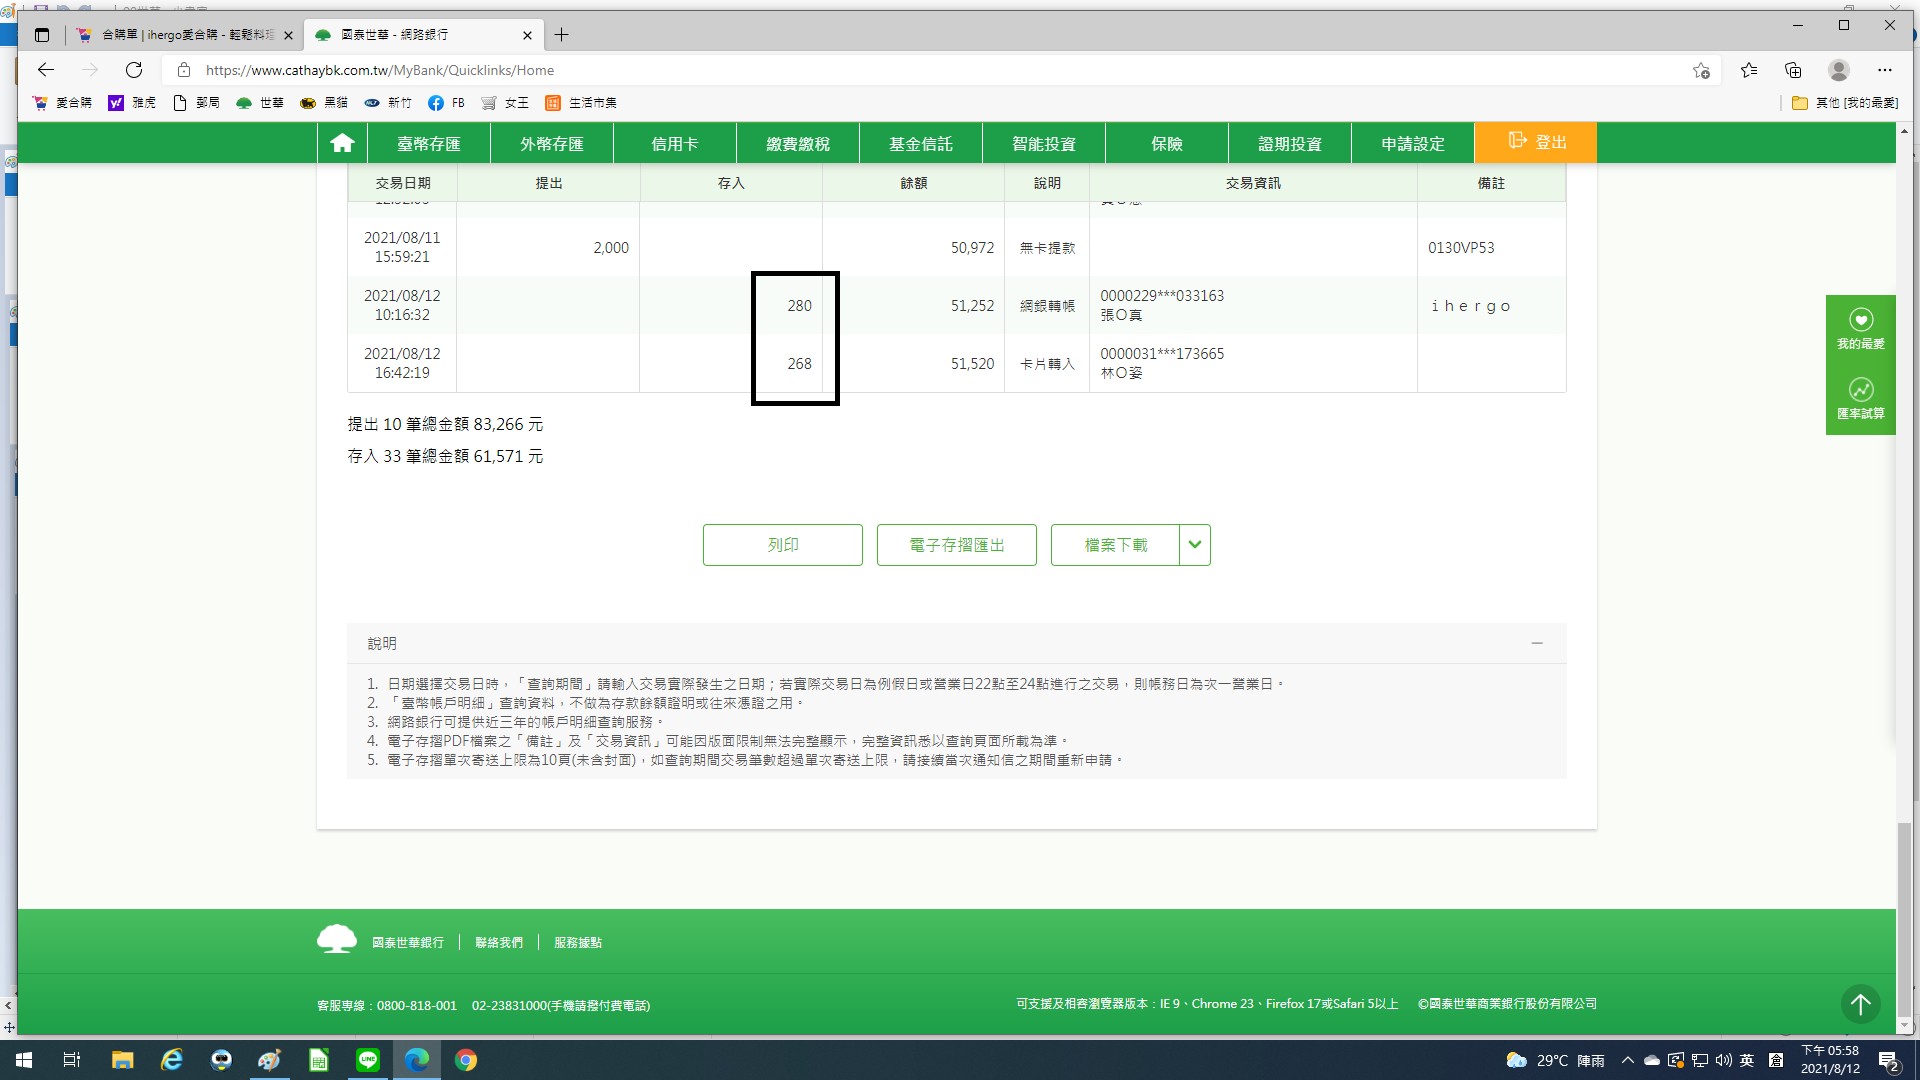The image size is (1920, 1080).
Task: Open the Collections icon in browser toolbar
Action: [1793, 70]
